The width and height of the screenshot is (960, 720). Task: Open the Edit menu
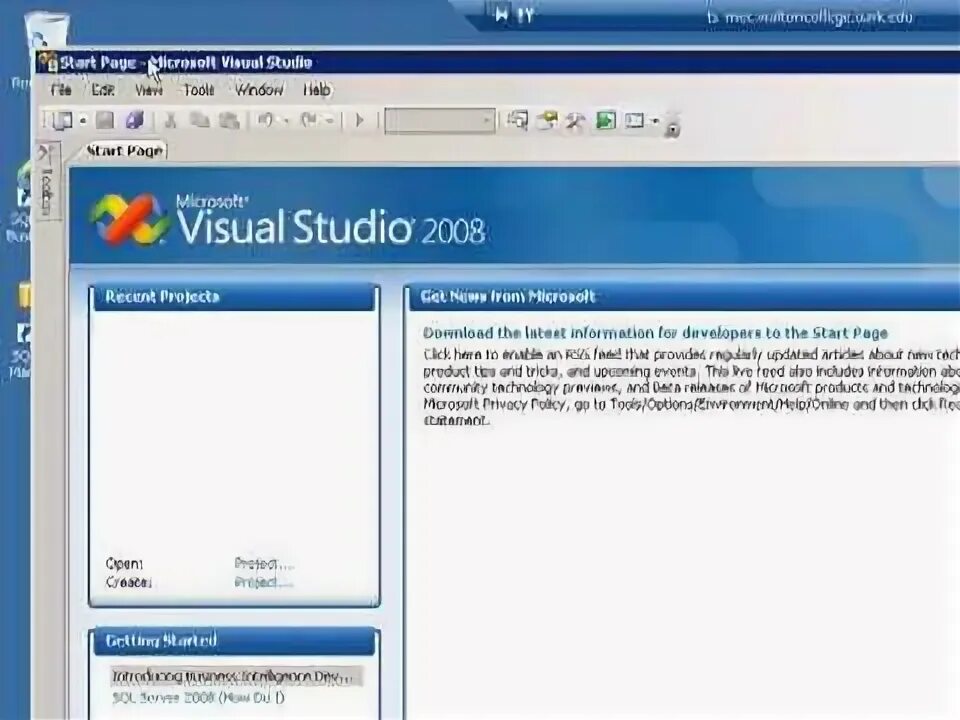(103, 90)
